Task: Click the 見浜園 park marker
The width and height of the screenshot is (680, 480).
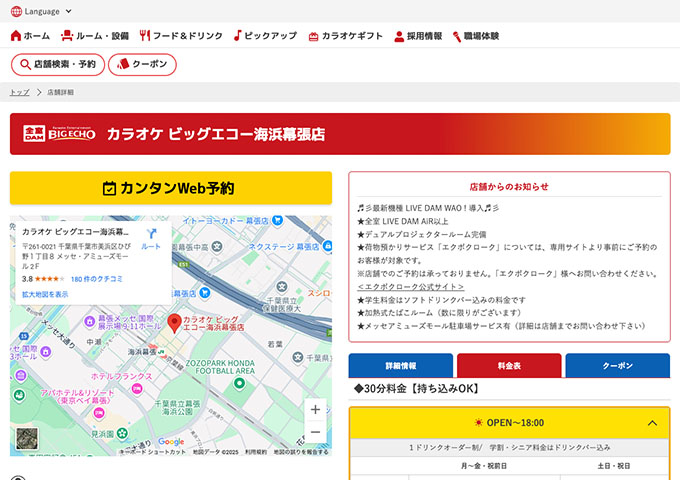Action: click(x=123, y=433)
